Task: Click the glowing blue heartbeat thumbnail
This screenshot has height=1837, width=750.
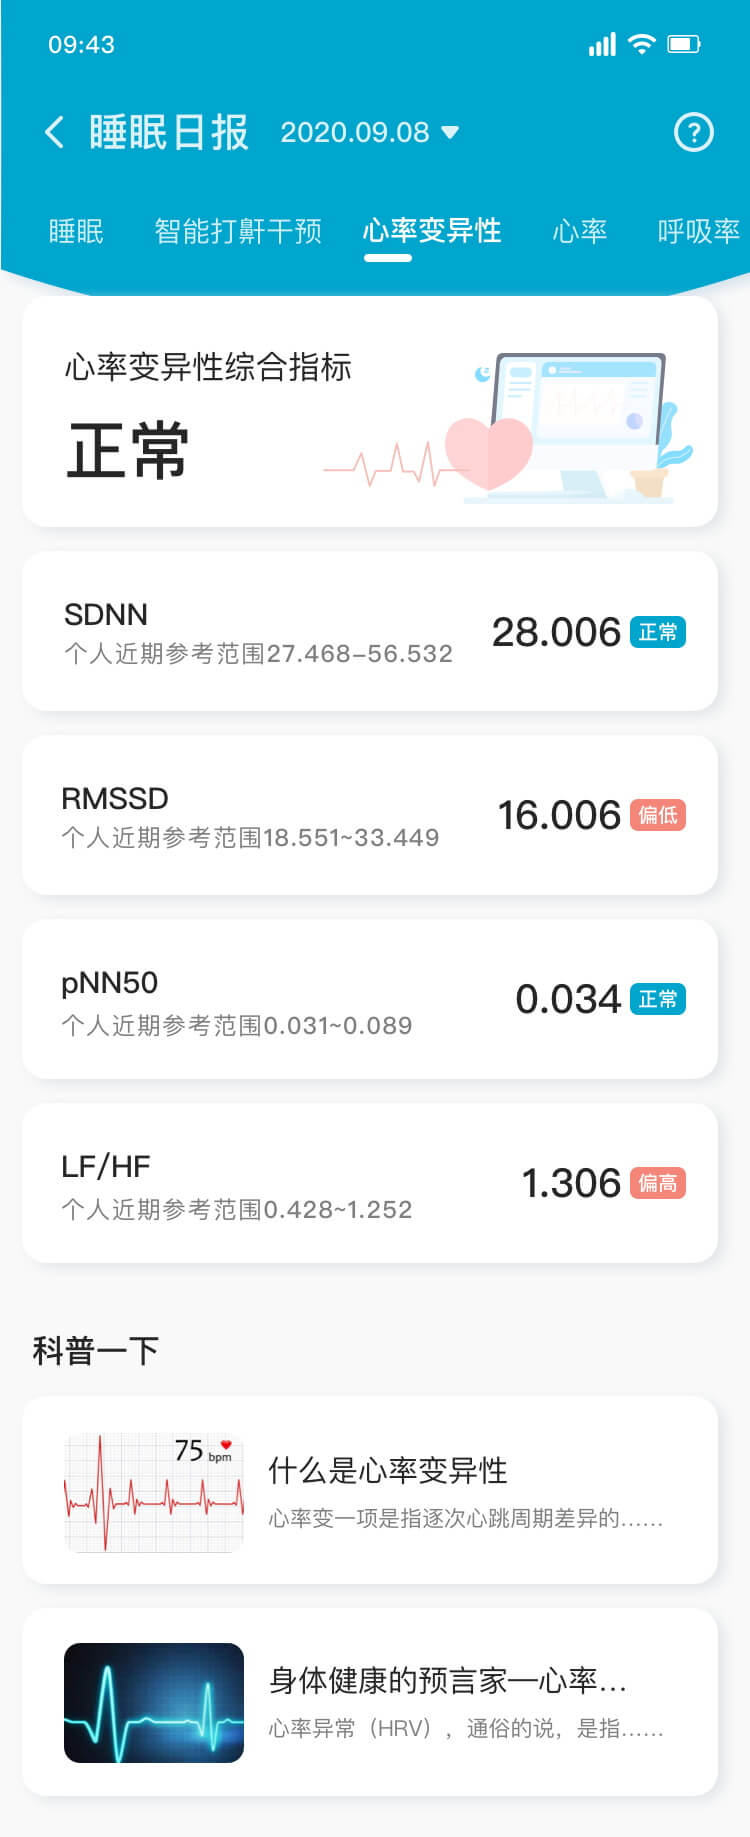Action: pos(154,1703)
